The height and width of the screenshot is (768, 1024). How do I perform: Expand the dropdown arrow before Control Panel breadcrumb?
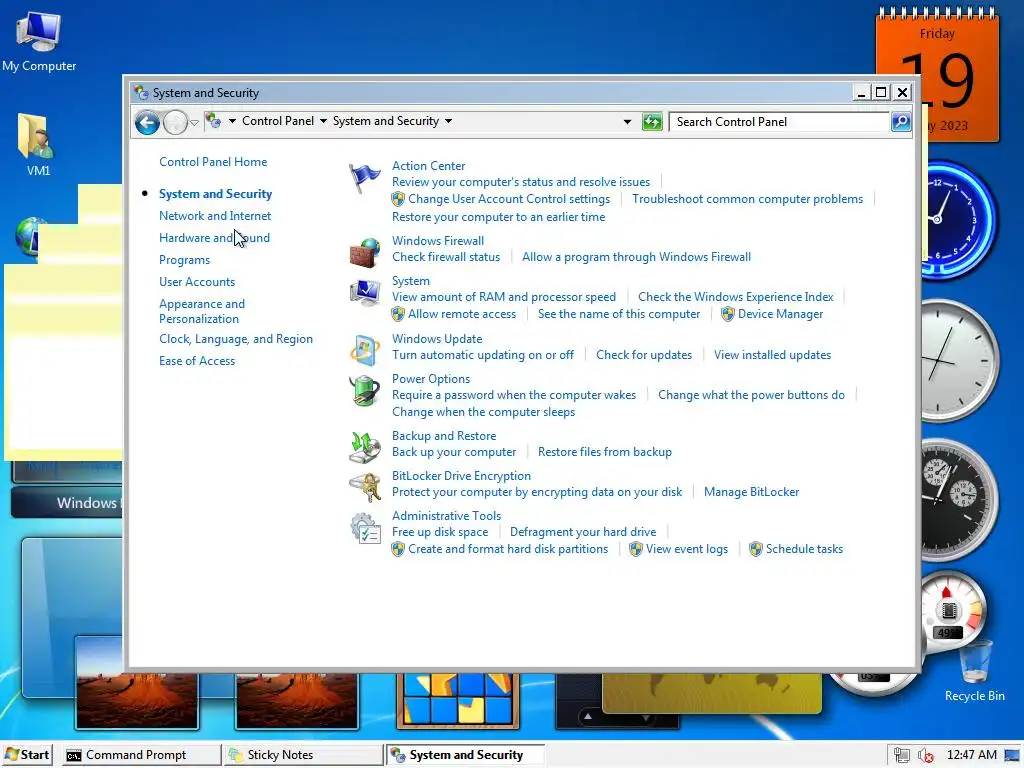(232, 121)
